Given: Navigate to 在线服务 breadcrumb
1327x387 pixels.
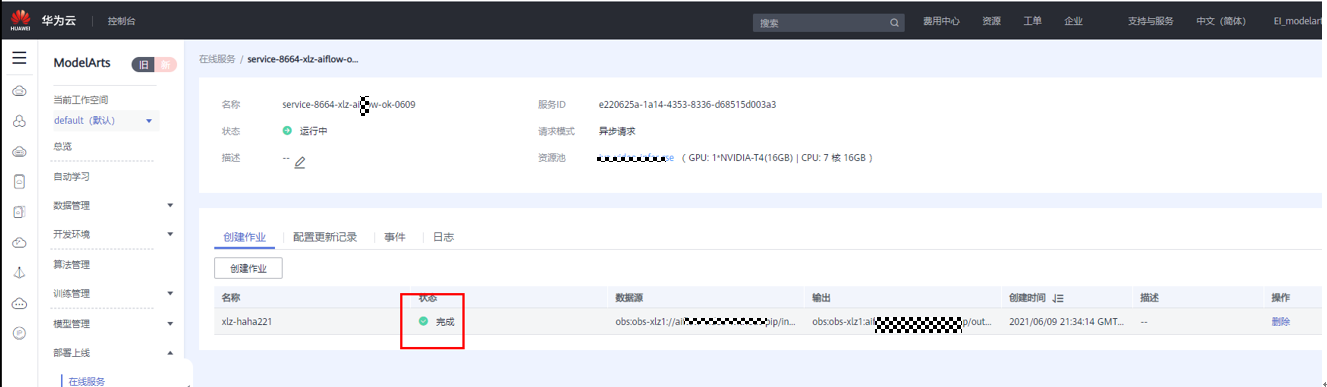Looking at the screenshot, I should coord(217,59).
